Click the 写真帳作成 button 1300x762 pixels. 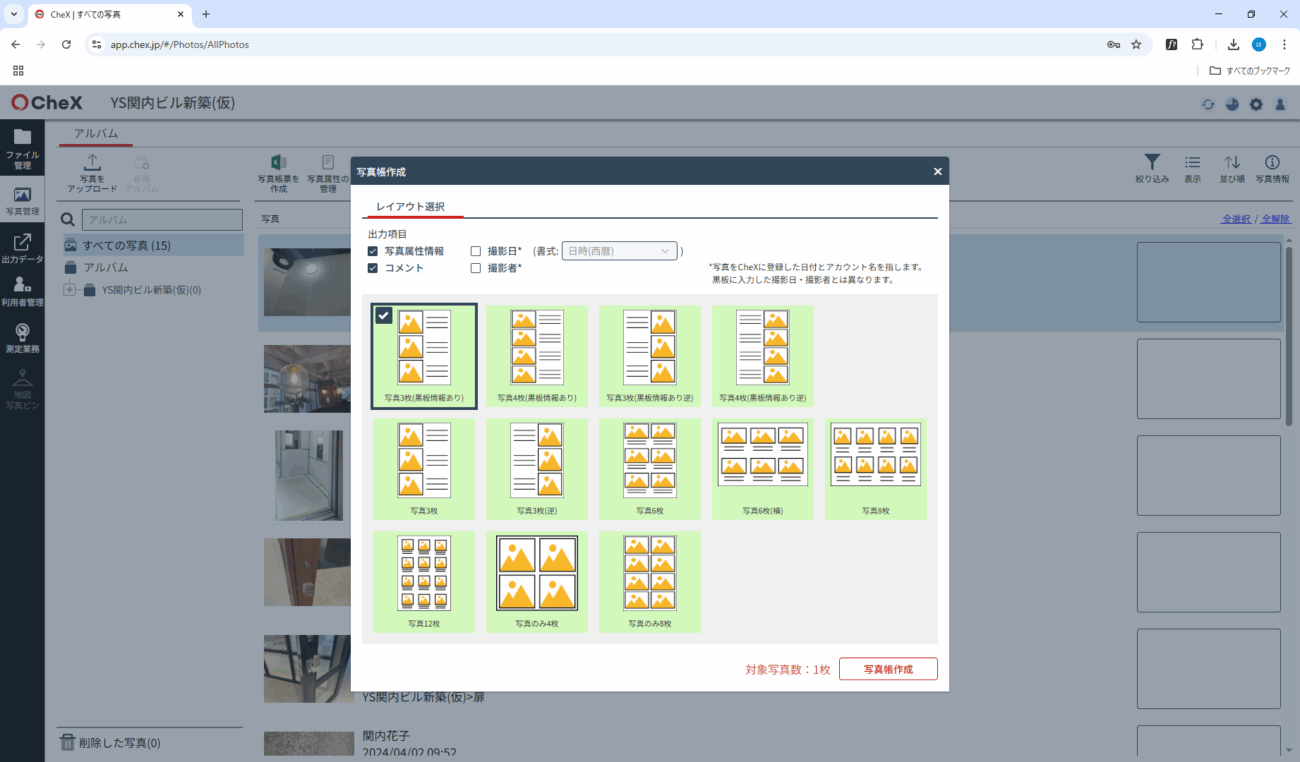(888, 669)
